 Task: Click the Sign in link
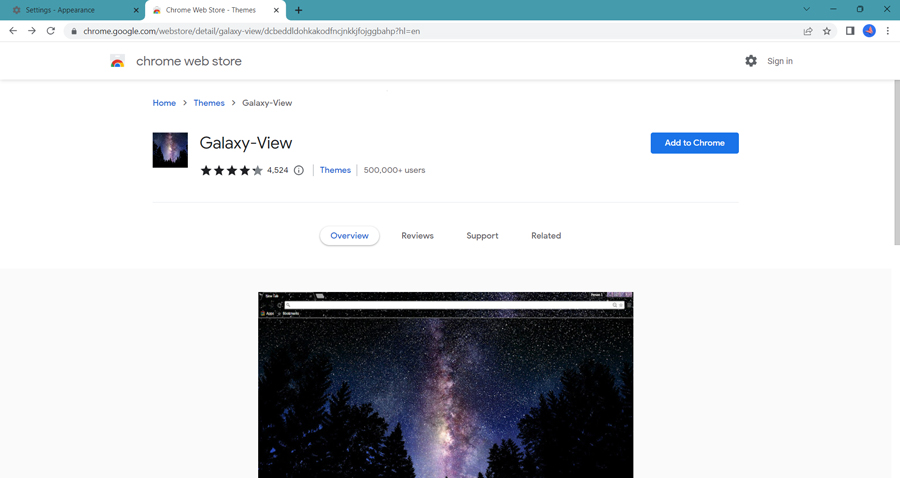pyautogui.click(x=779, y=61)
